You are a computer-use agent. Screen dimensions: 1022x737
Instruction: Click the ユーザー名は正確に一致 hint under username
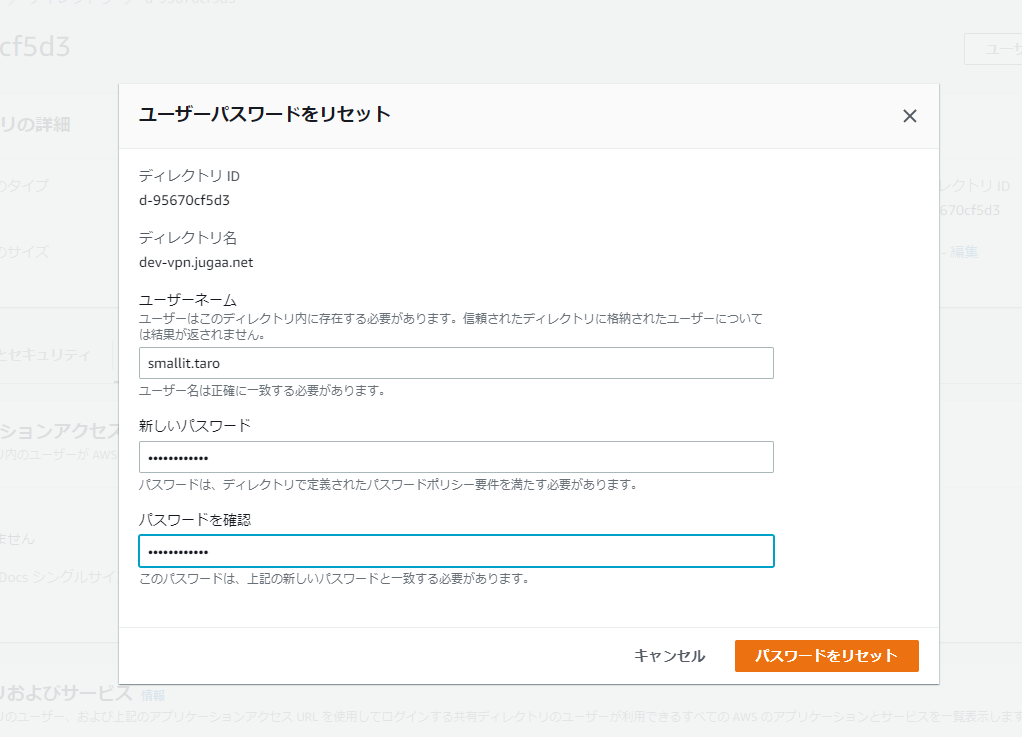coord(261,390)
